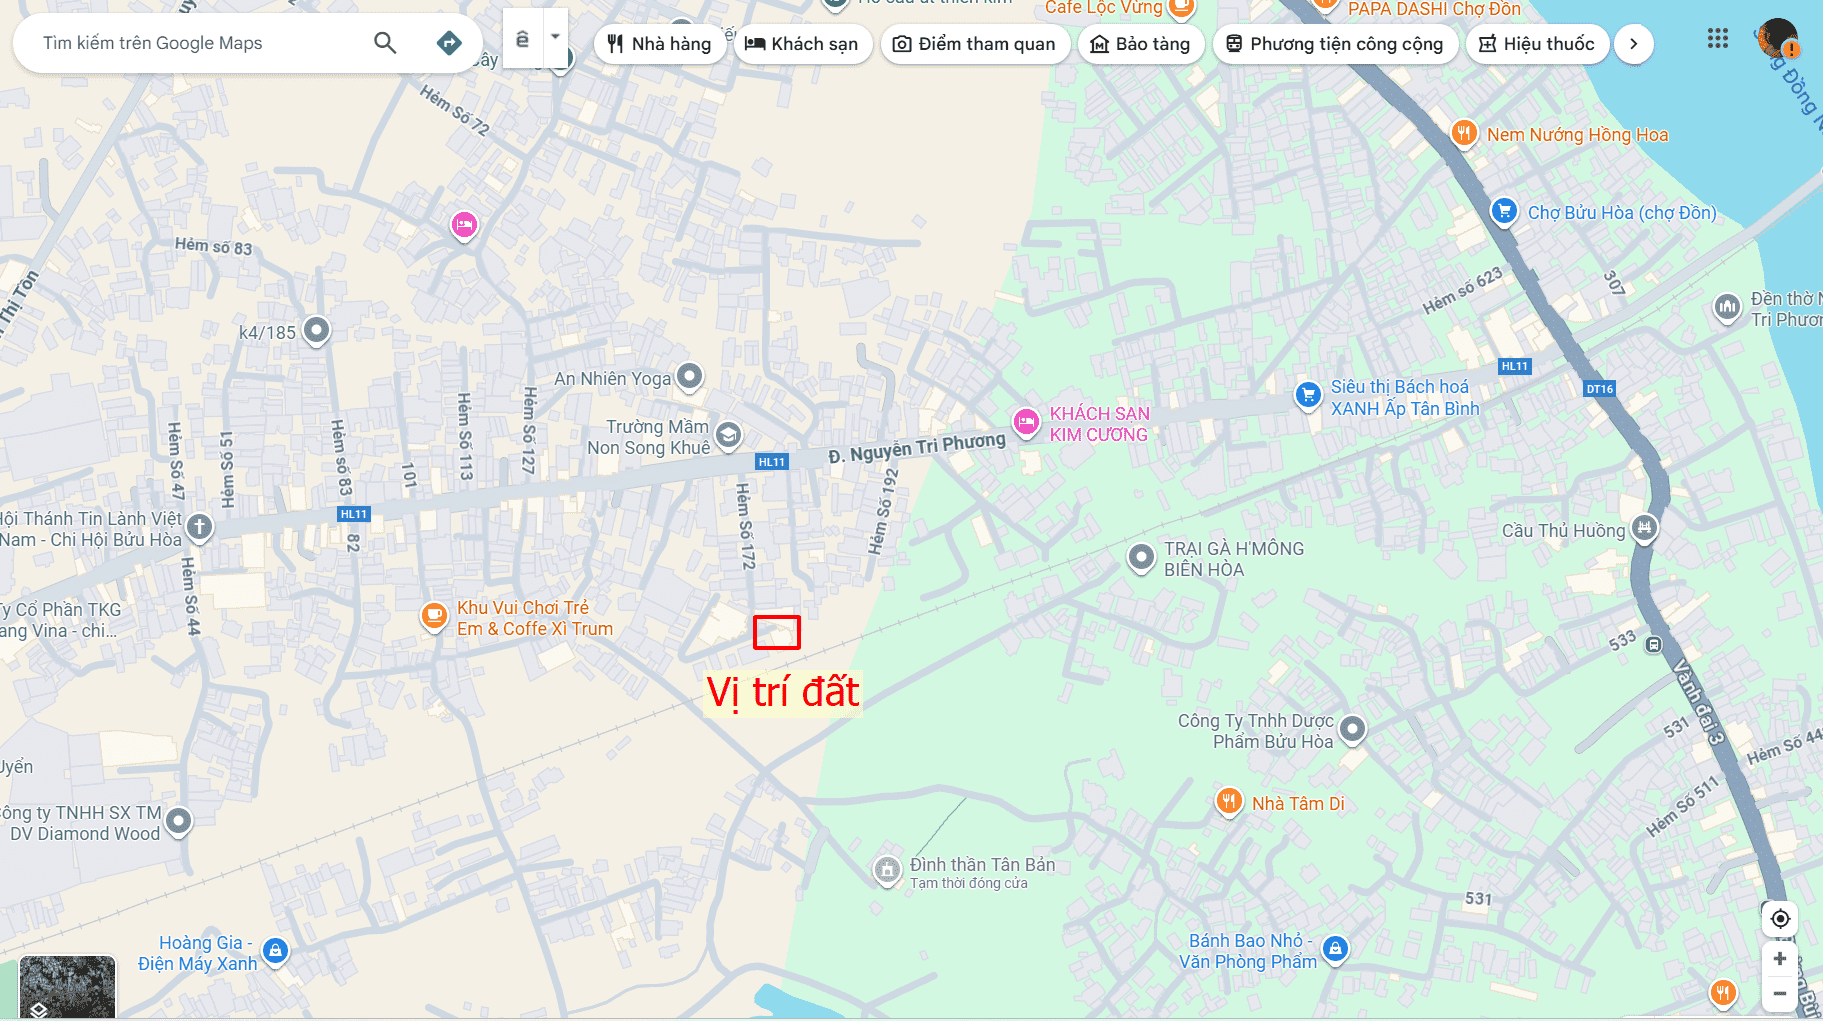This screenshot has width=1823, height=1021.
Task: Open directions with the blue arrow icon
Action: pyautogui.click(x=449, y=43)
